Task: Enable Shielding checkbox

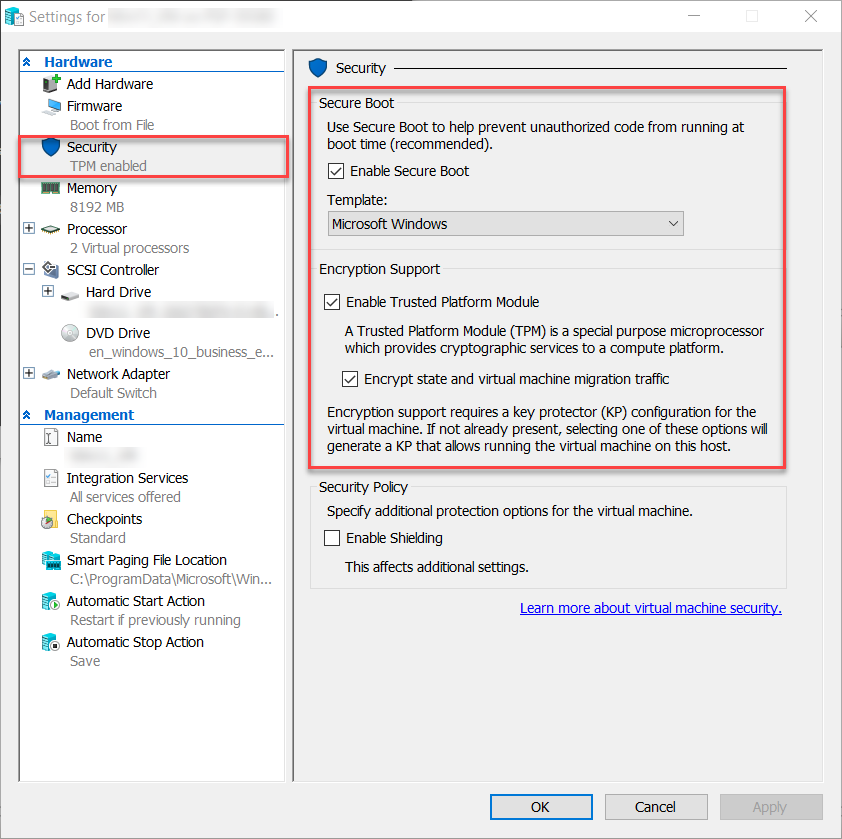Action: point(332,538)
